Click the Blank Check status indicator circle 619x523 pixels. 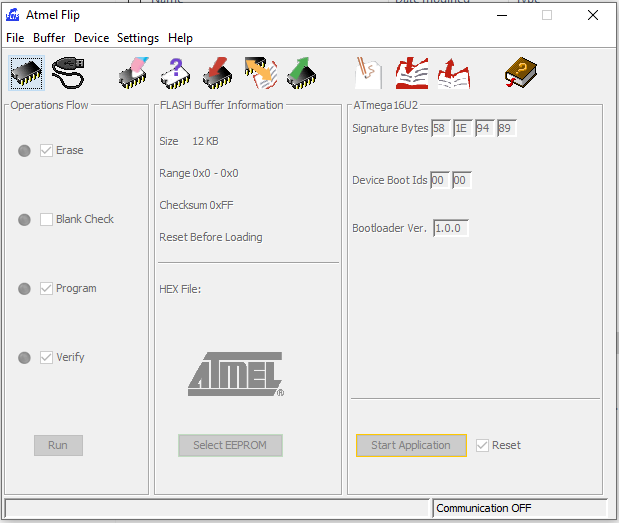click(x=24, y=220)
